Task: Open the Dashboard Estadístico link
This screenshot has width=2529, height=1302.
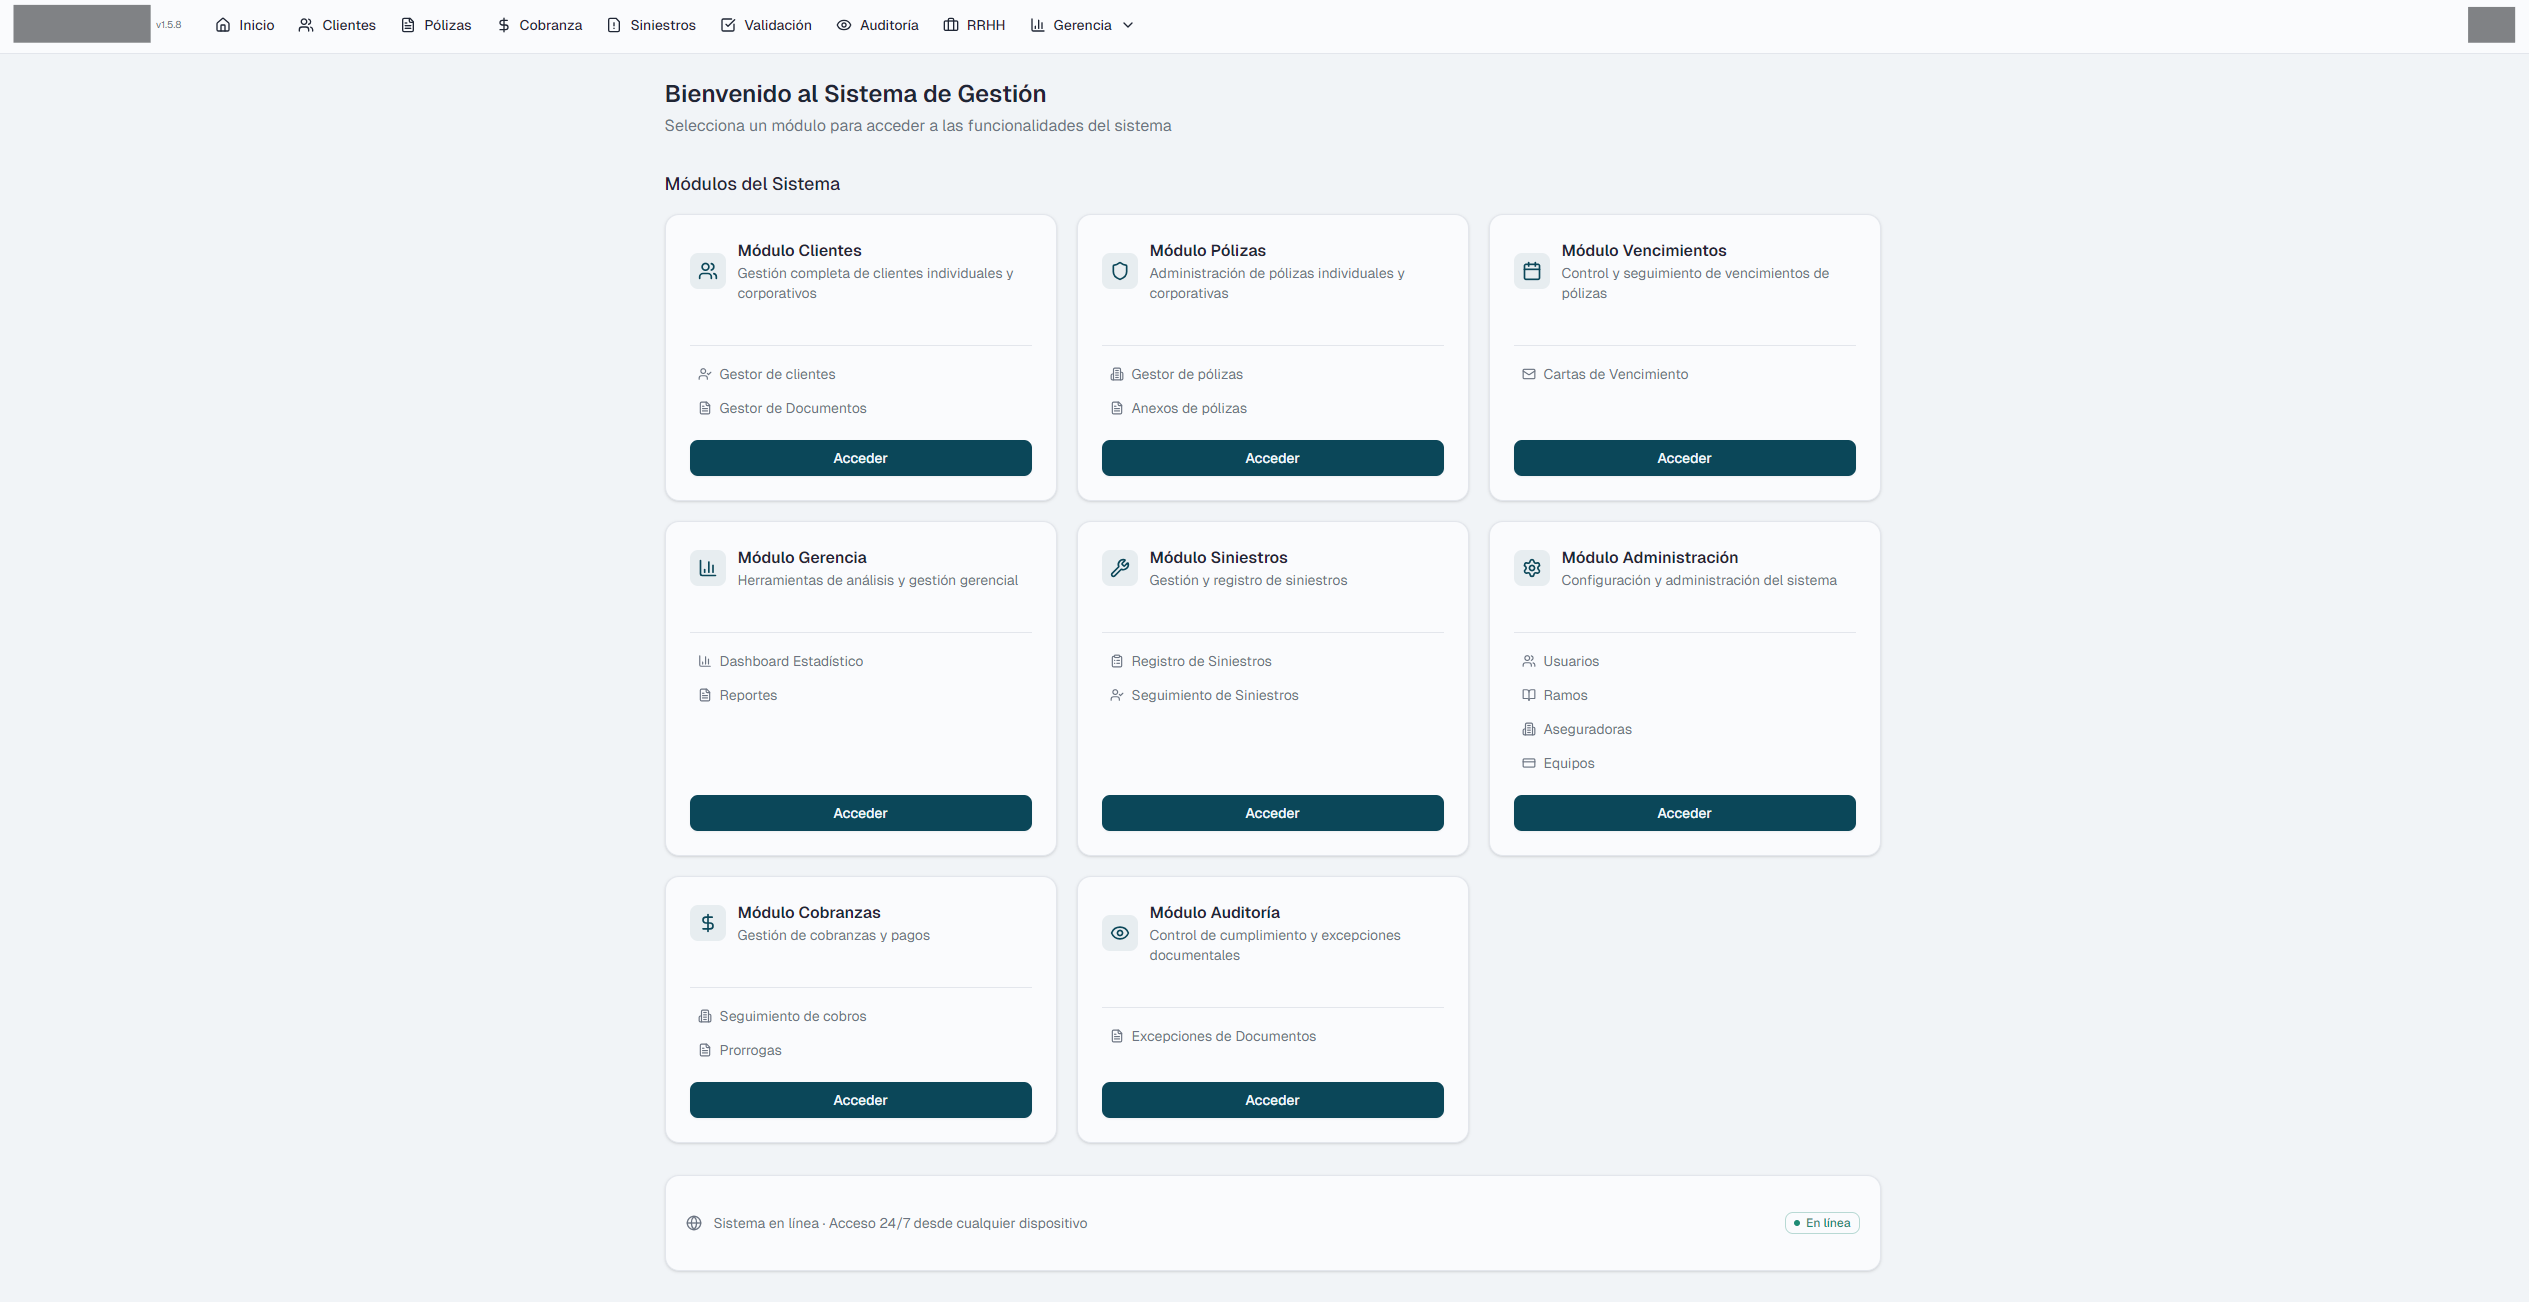Action: (x=791, y=661)
